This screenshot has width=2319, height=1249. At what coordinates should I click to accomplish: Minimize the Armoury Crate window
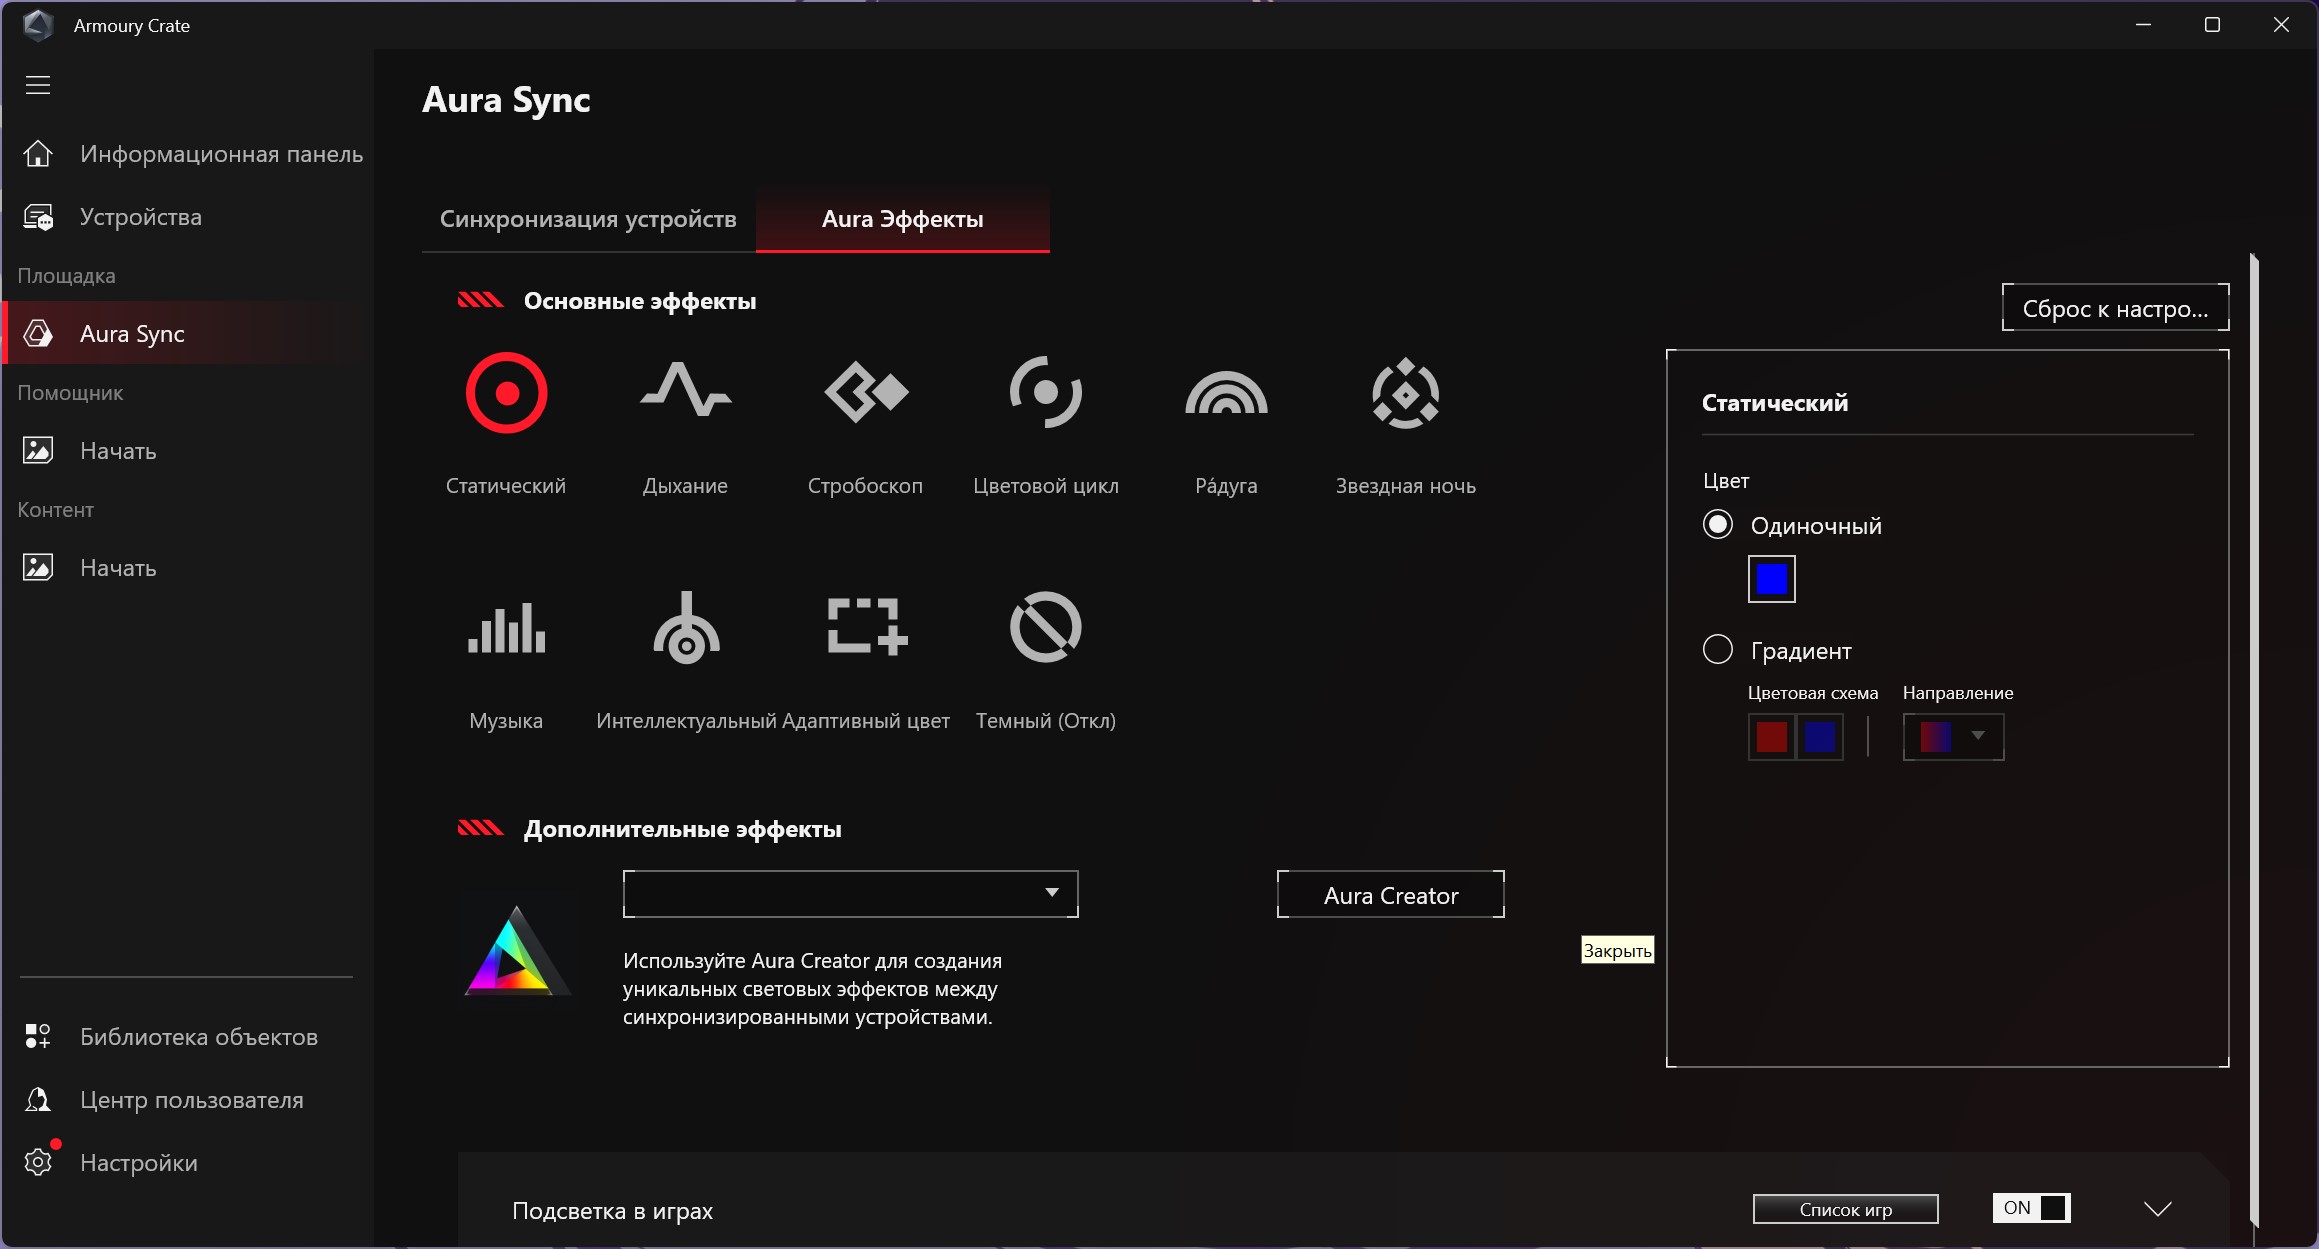click(2143, 25)
